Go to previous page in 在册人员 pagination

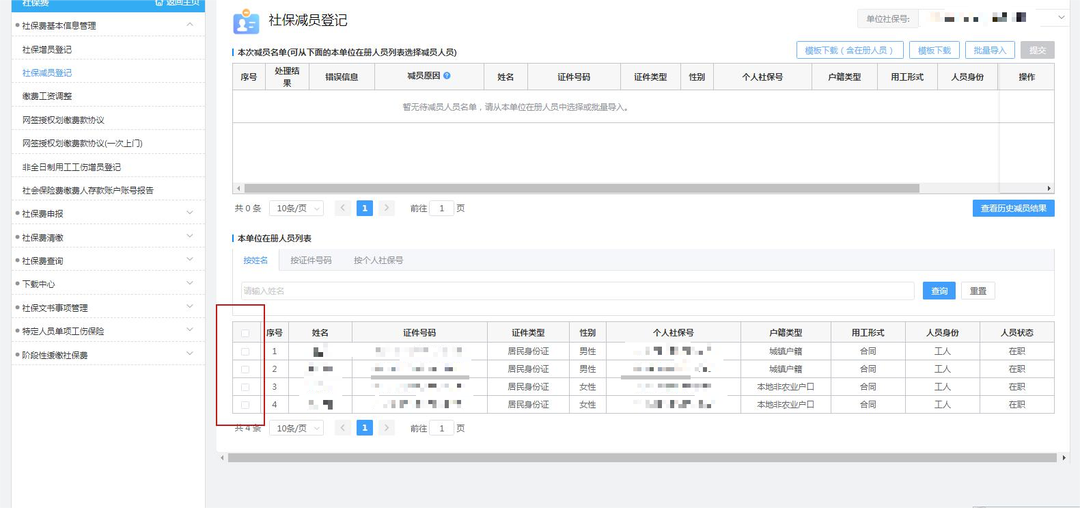343,428
